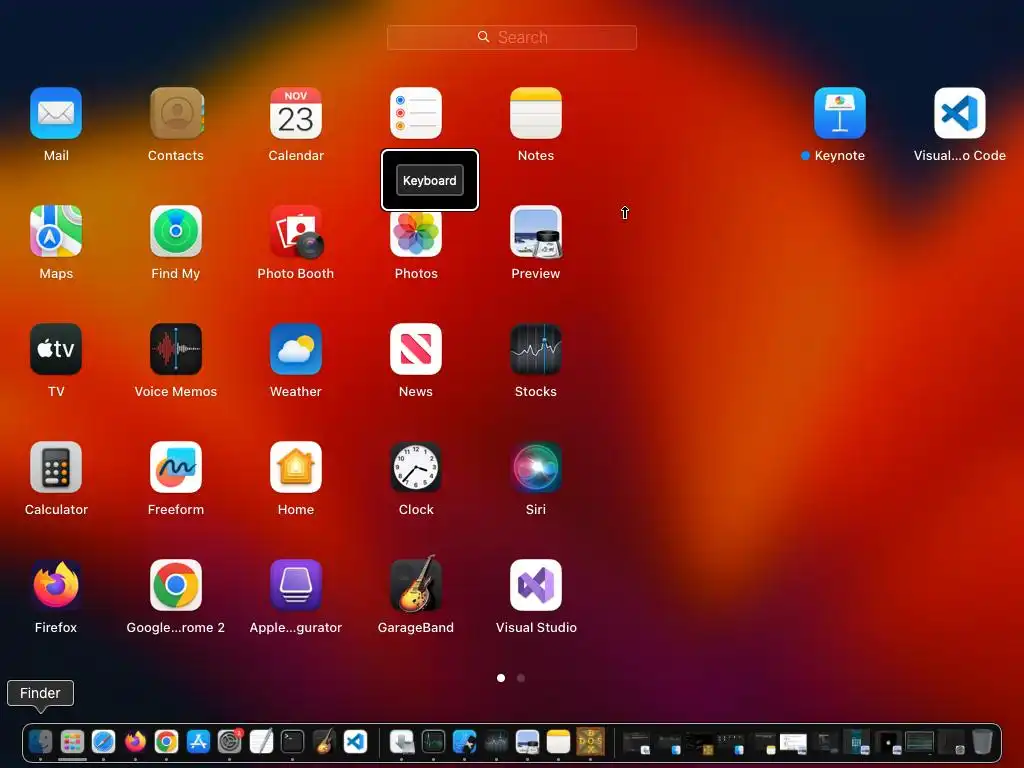Open the App Store in the Dock
1024x768 pixels.
coord(198,742)
